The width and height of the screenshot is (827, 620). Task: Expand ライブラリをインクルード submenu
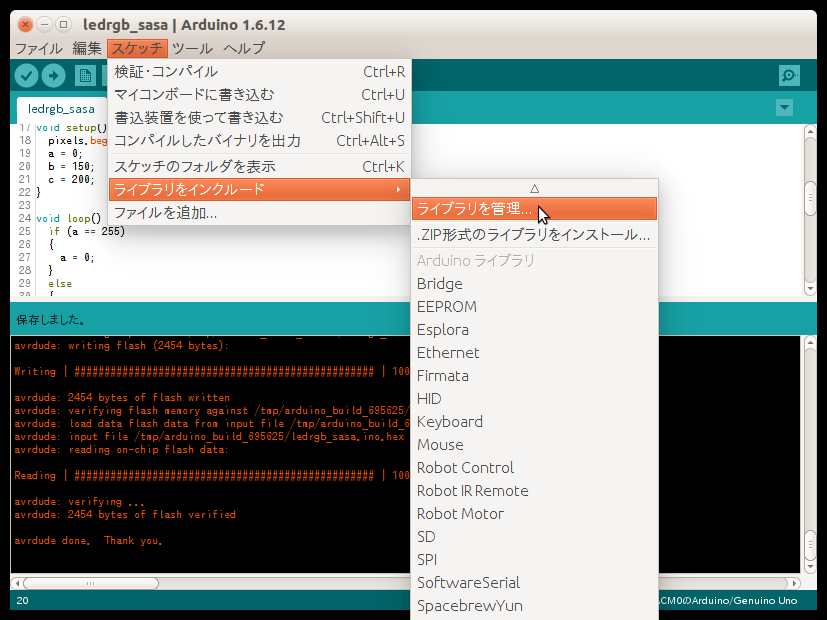pyautogui.click(x=259, y=190)
